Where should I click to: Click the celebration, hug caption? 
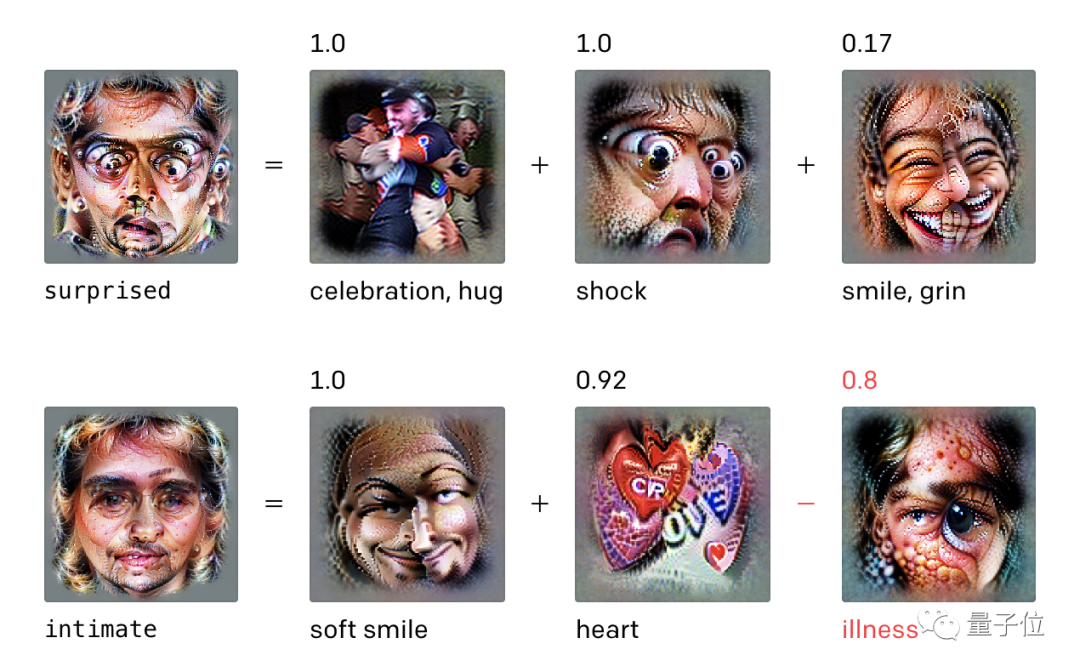pyautogui.click(x=406, y=292)
